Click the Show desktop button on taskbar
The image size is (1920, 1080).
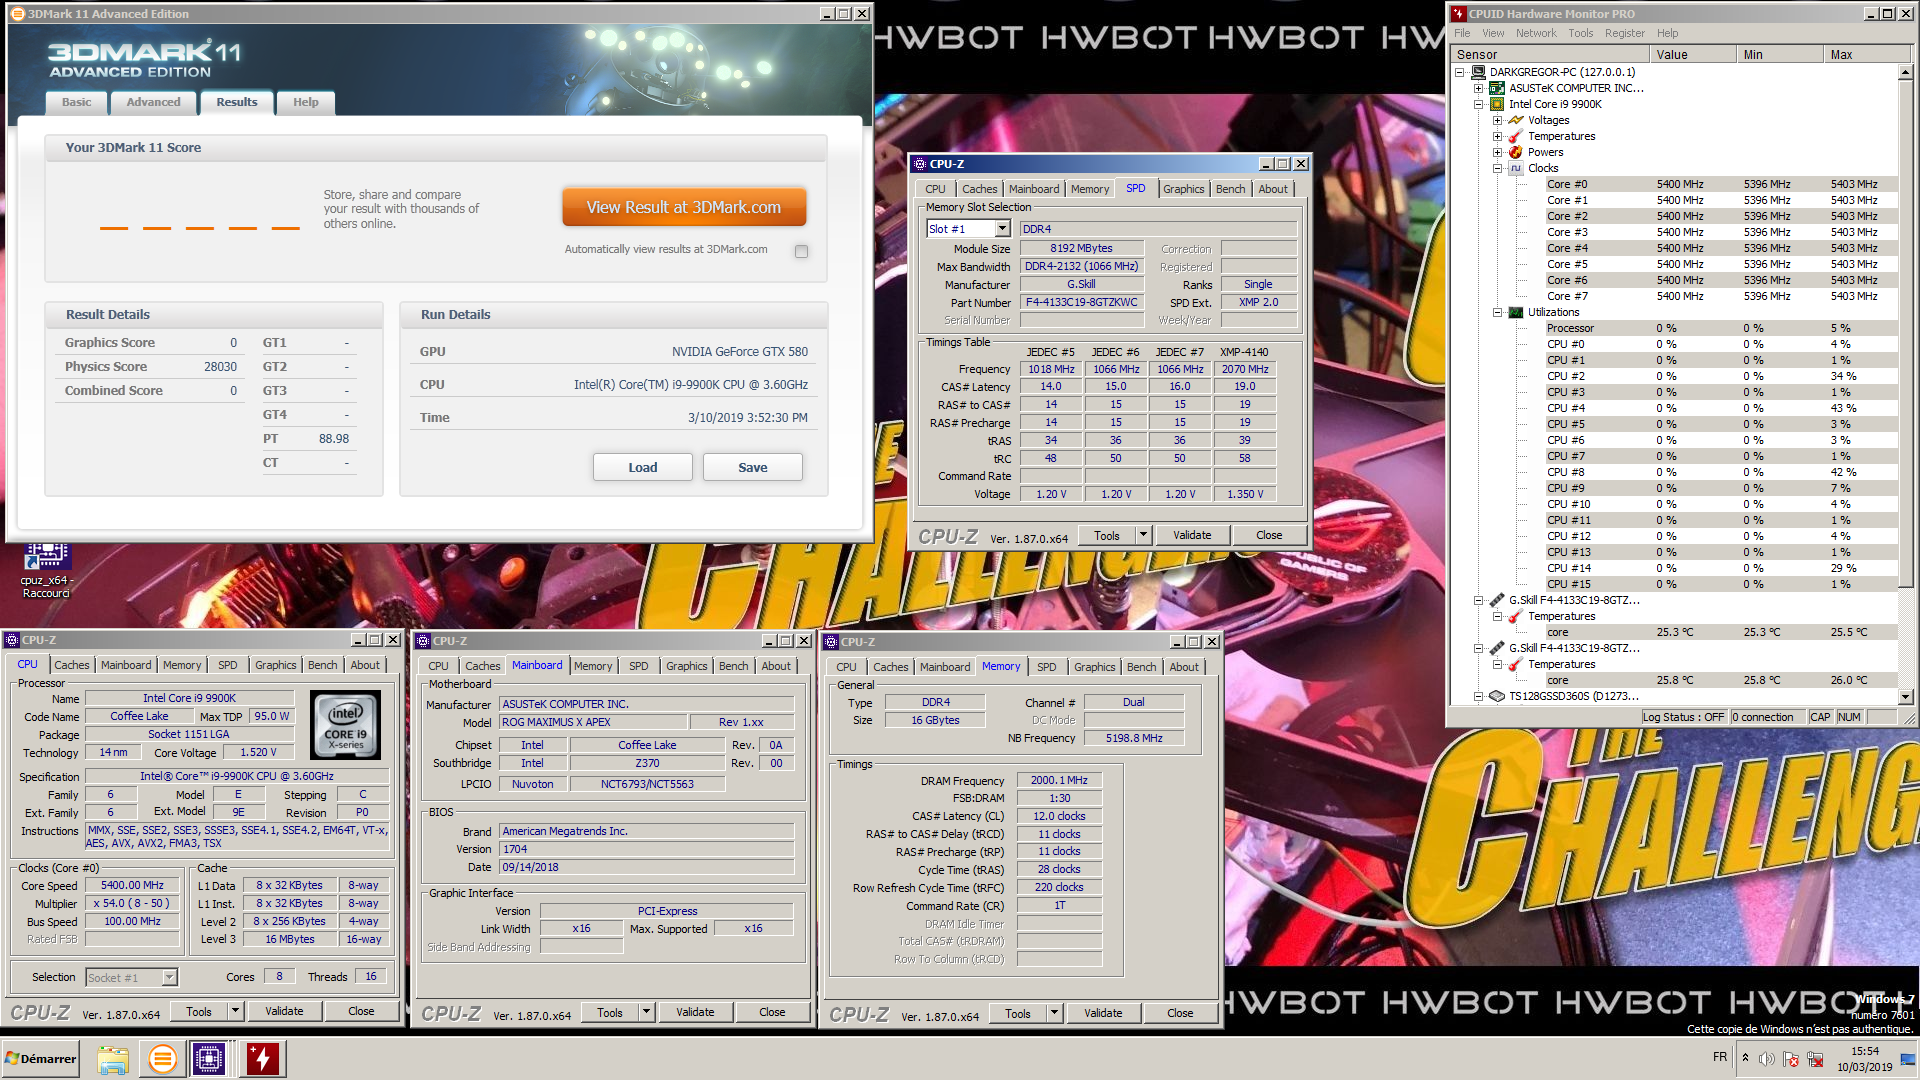1909,1059
